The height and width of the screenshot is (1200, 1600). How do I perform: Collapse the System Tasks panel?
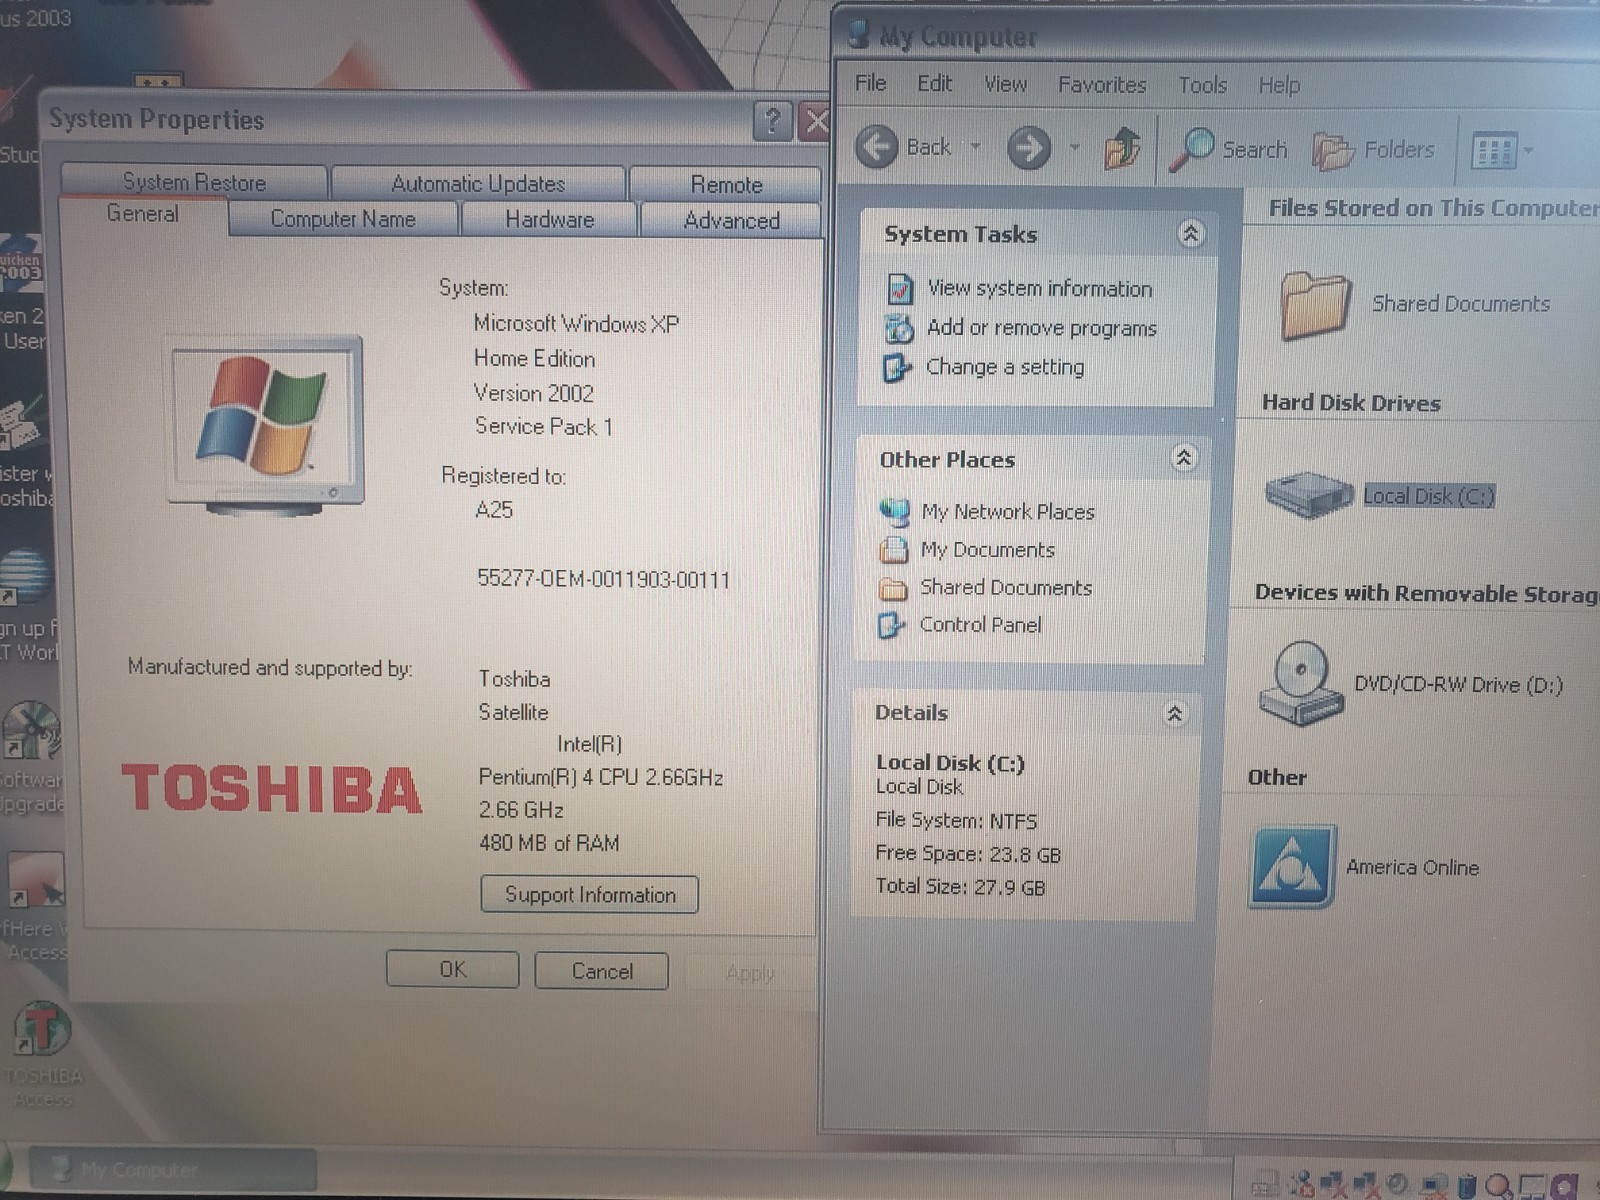[1190, 234]
